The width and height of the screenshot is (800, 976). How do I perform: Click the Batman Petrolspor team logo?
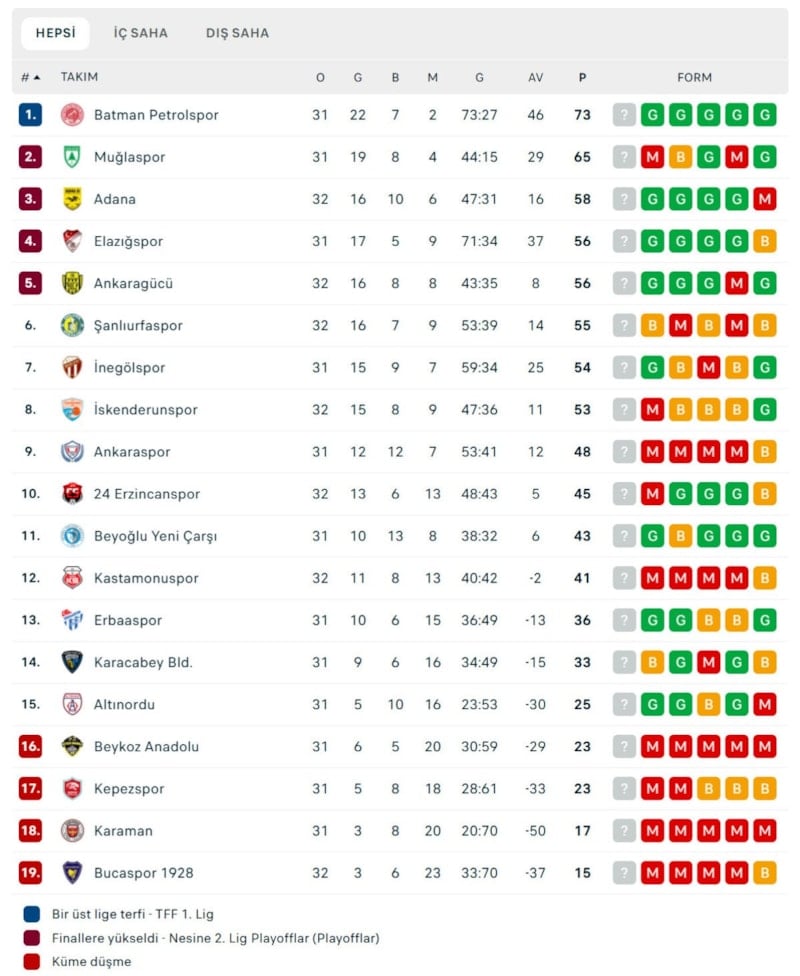tap(72, 115)
